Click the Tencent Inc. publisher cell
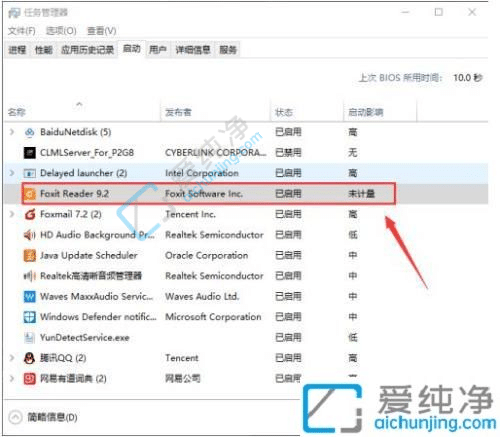Screen dimensions: 500x437 pos(190,214)
